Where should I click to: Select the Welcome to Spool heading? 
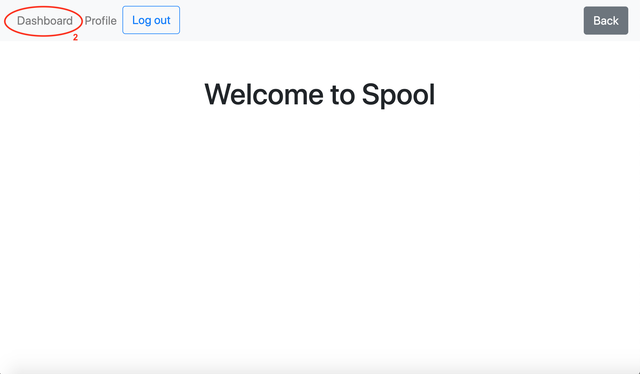coord(320,94)
